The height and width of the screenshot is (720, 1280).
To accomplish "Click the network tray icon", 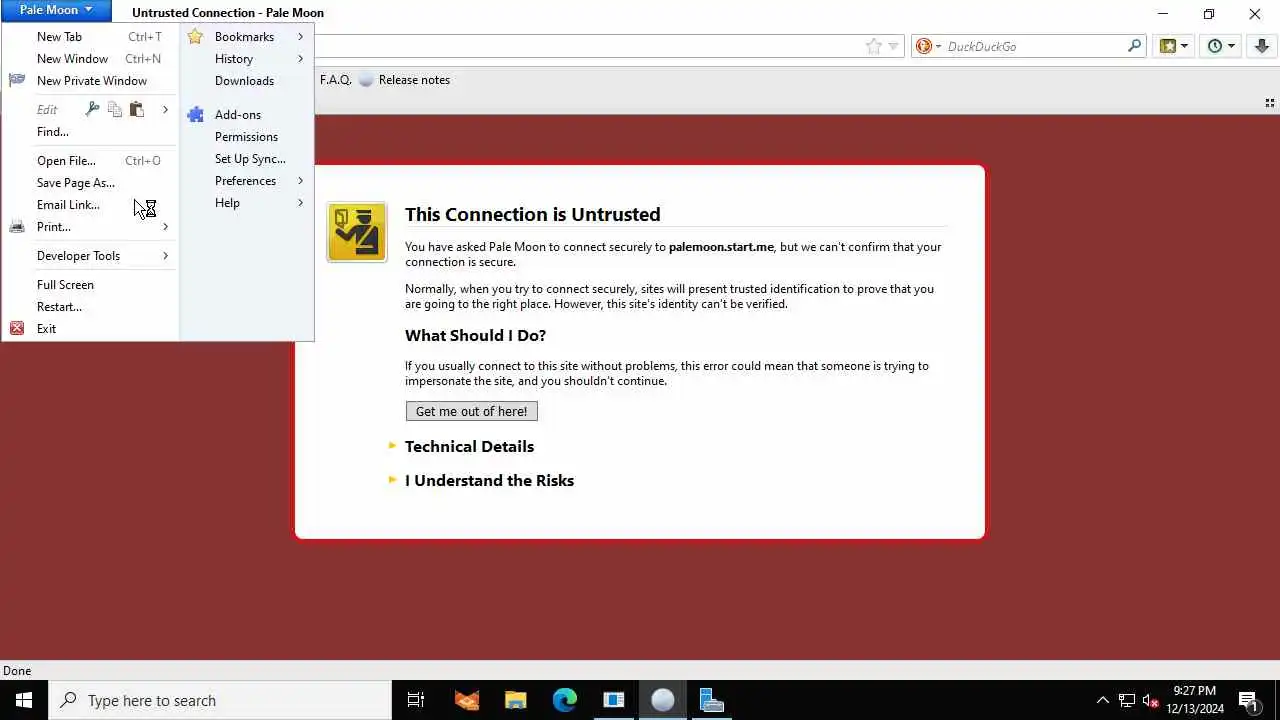I will [x=1127, y=700].
